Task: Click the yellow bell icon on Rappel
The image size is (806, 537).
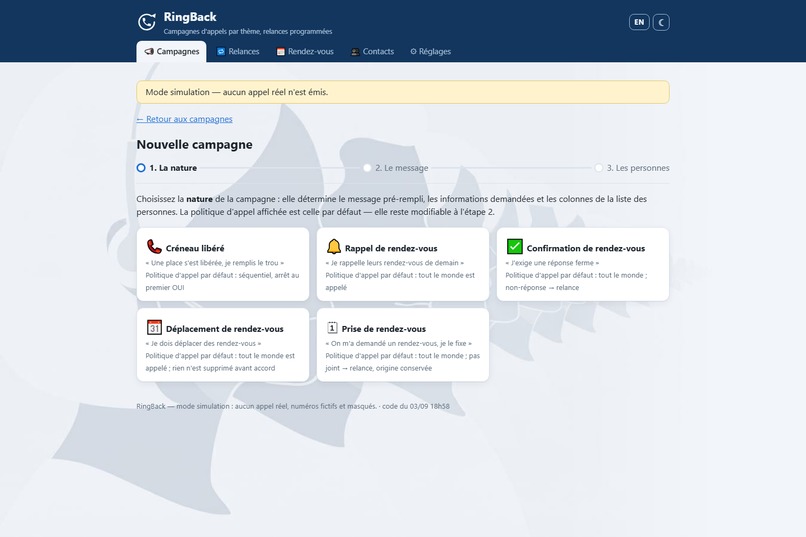Action: (334, 247)
